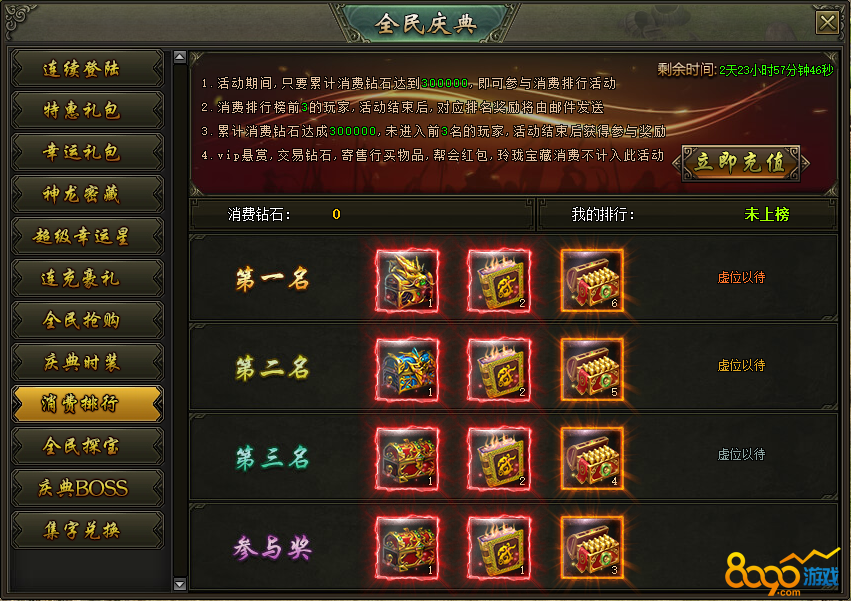
Task: Click the first place gold ingot chest reward
Action: pyautogui.click(x=592, y=281)
